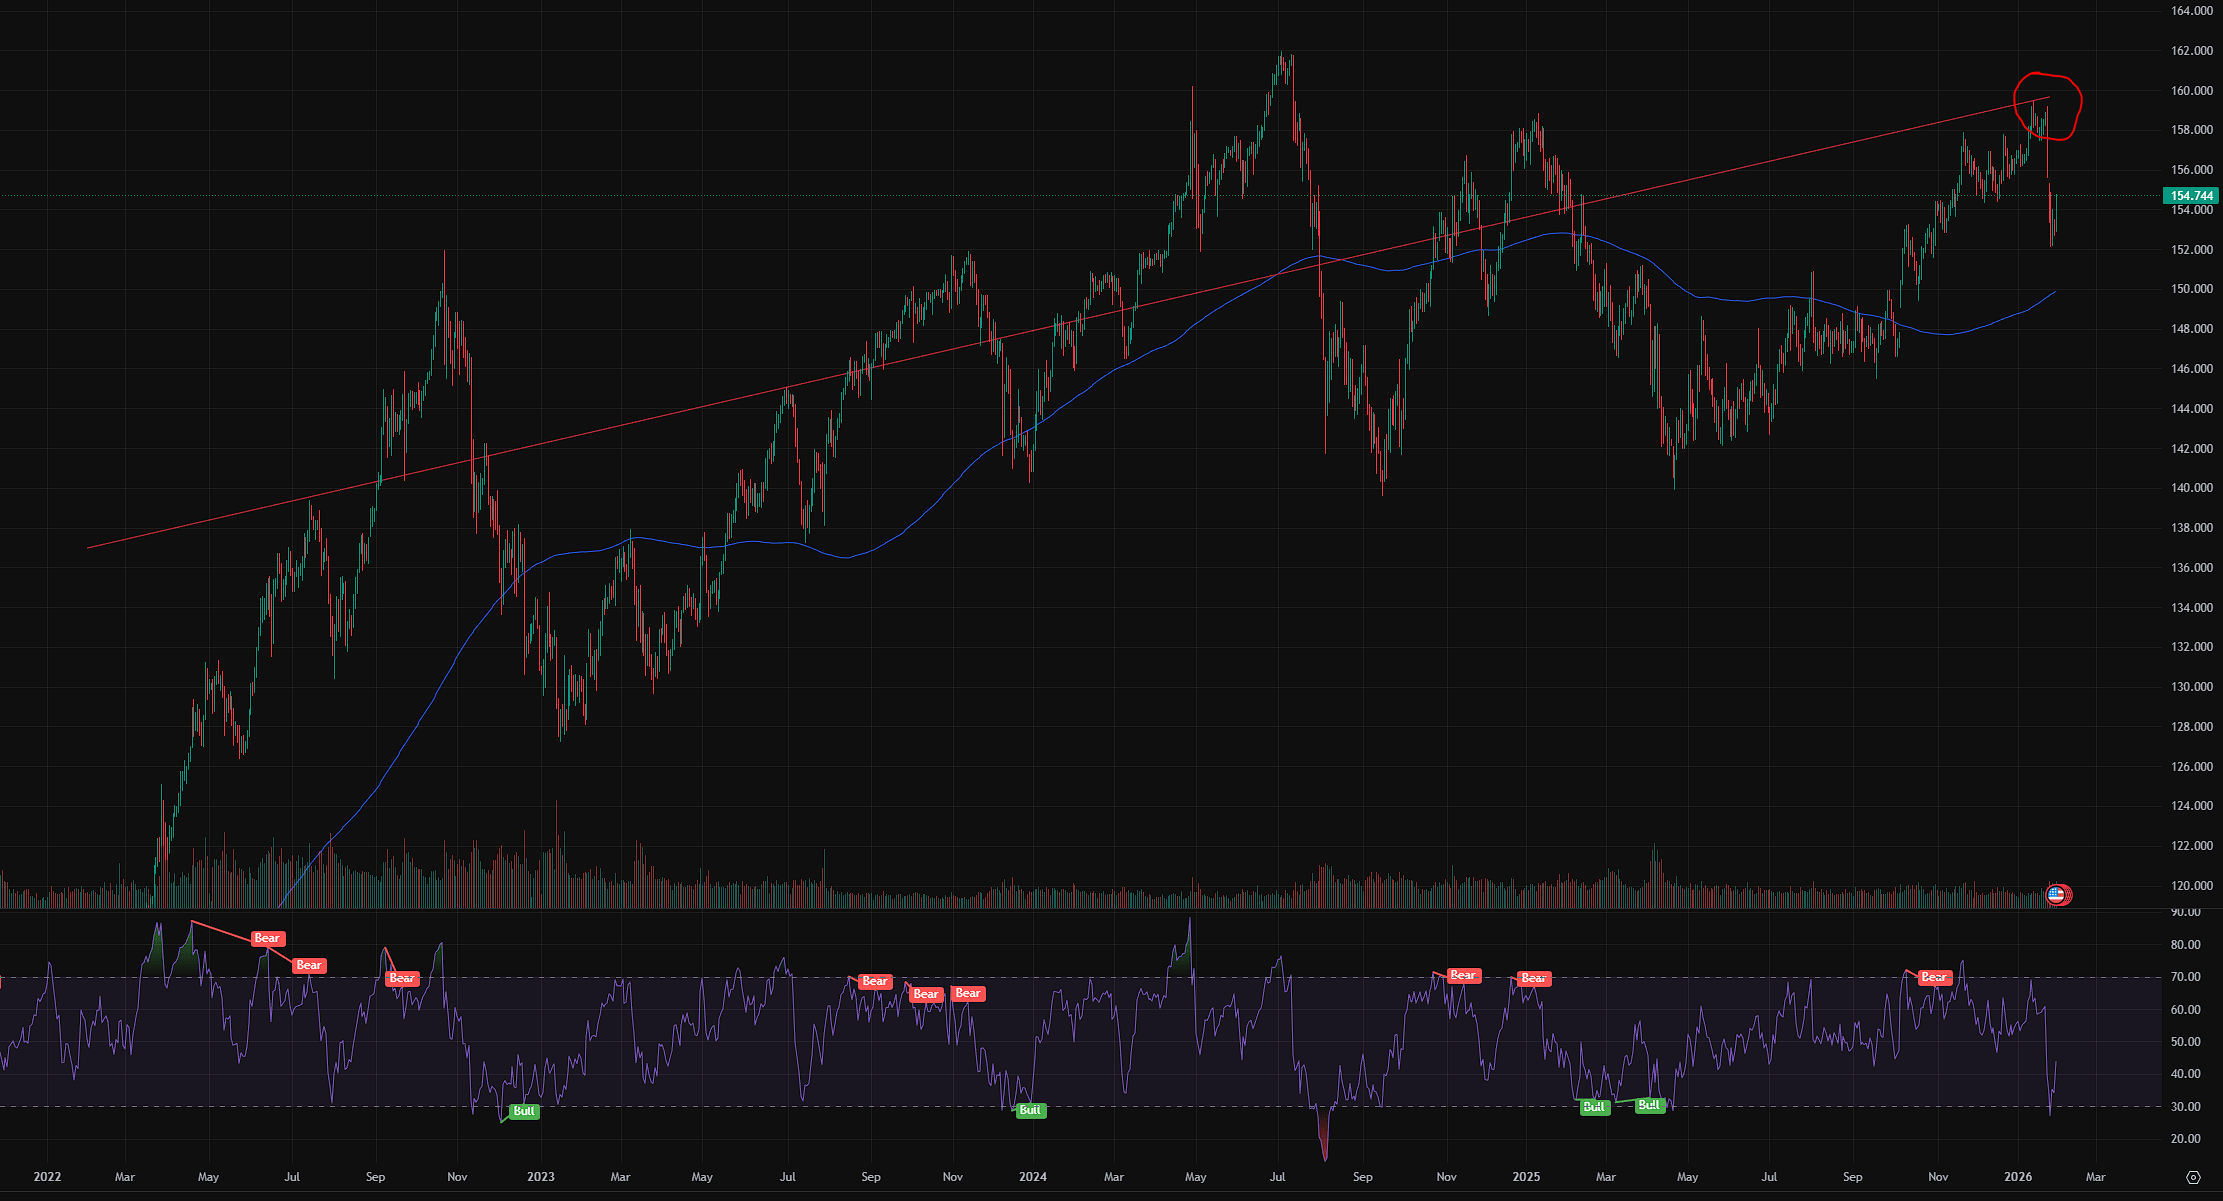Click the US flag economic event icon
Image resolution: width=2223 pixels, height=1201 pixels.
pos(2056,894)
